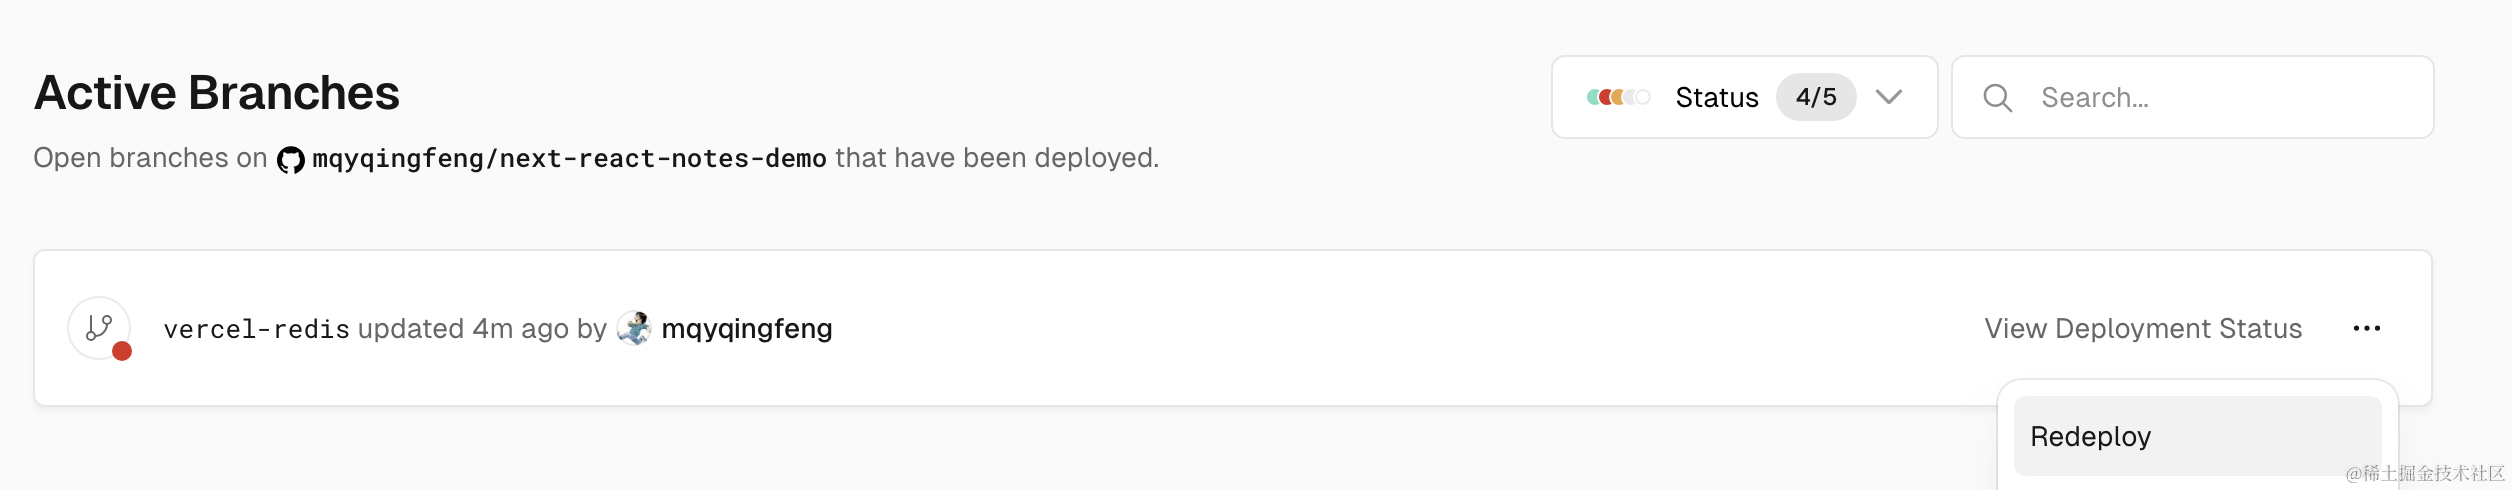Click the magnifying glass search icon
Screen dimensions: 2512x490
1997,98
